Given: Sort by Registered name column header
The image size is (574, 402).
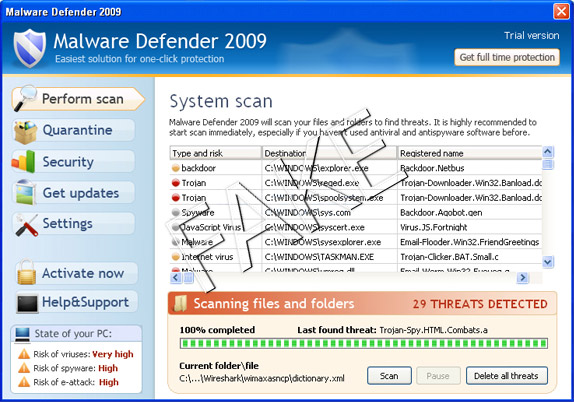Looking at the screenshot, I should [x=470, y=153].
